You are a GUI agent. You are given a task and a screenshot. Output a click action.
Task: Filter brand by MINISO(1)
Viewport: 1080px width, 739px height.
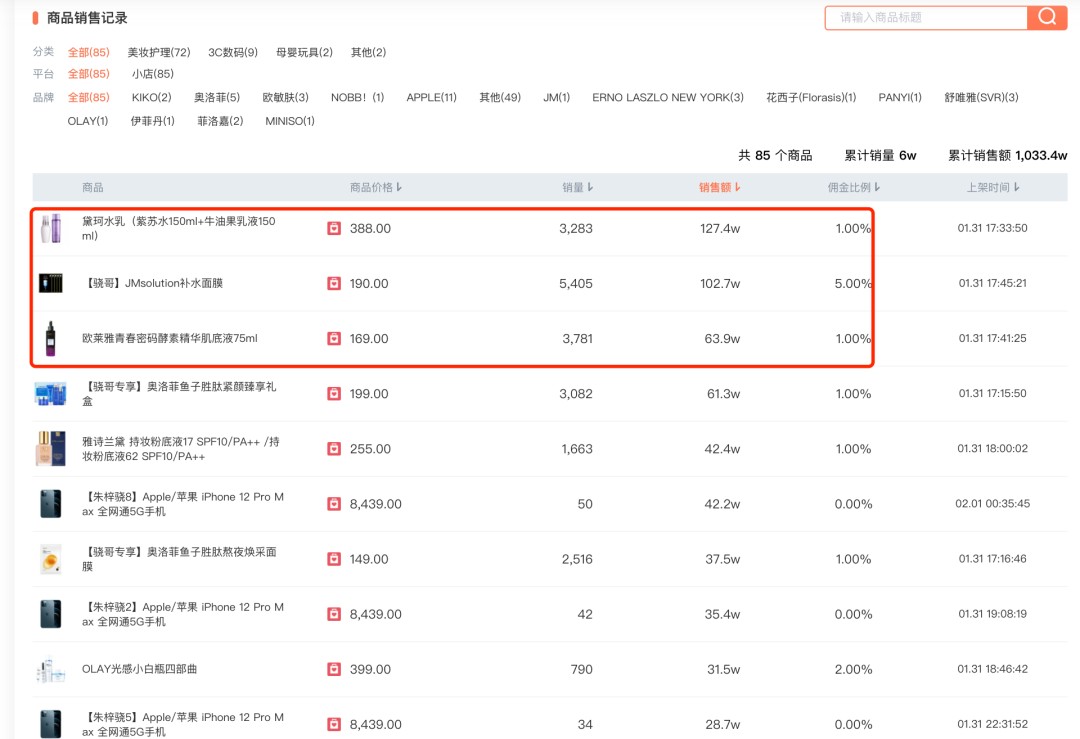(x=290, y=121)
